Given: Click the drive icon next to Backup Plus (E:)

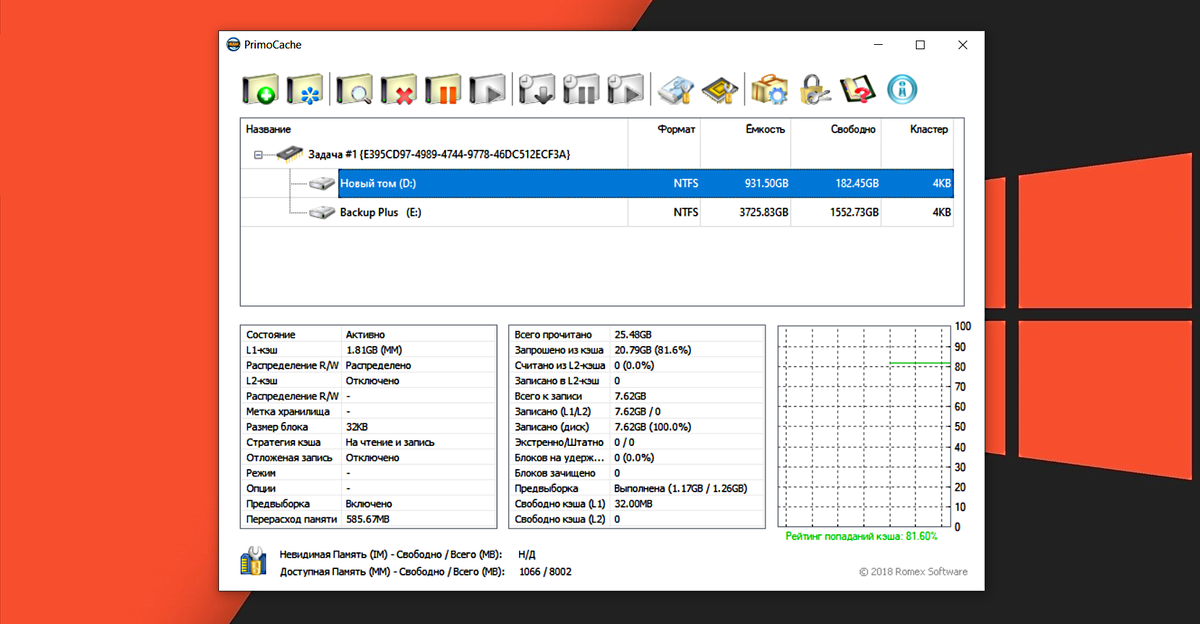Looking at the screenshot, I should tap(322, 213).
